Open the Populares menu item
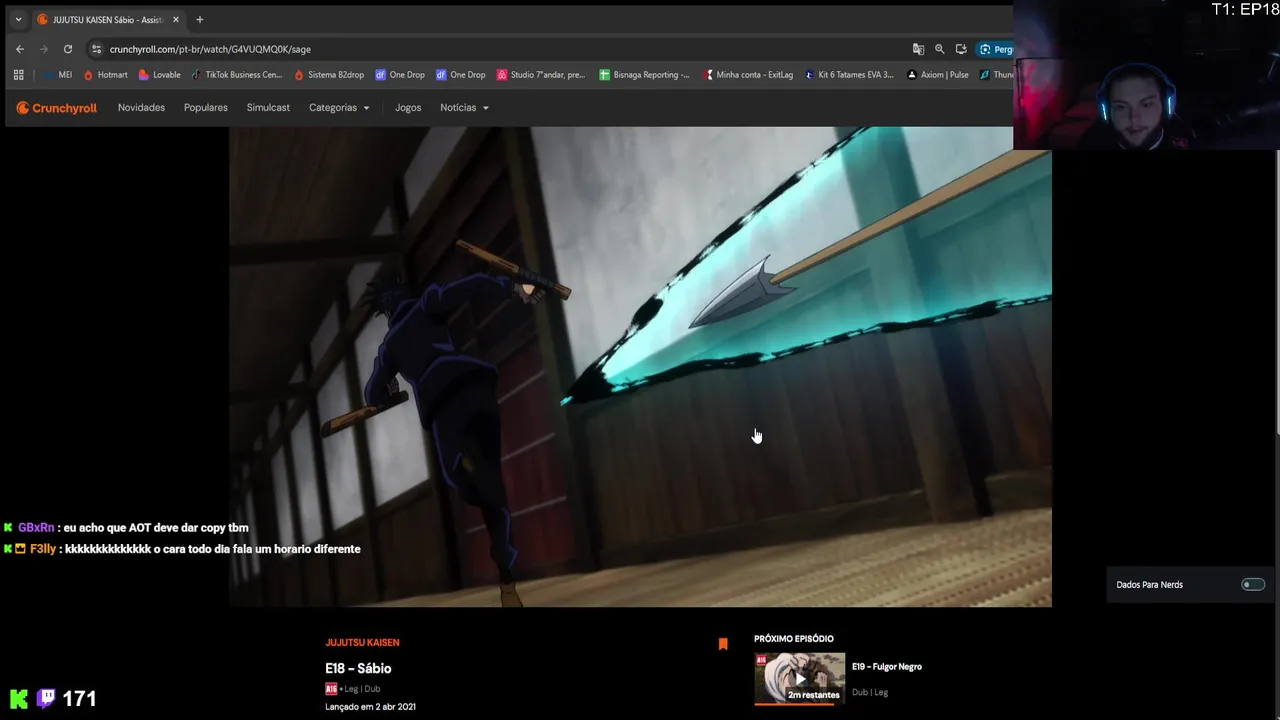This screenshot has height=720, width=1280. (x=206, y=108)
